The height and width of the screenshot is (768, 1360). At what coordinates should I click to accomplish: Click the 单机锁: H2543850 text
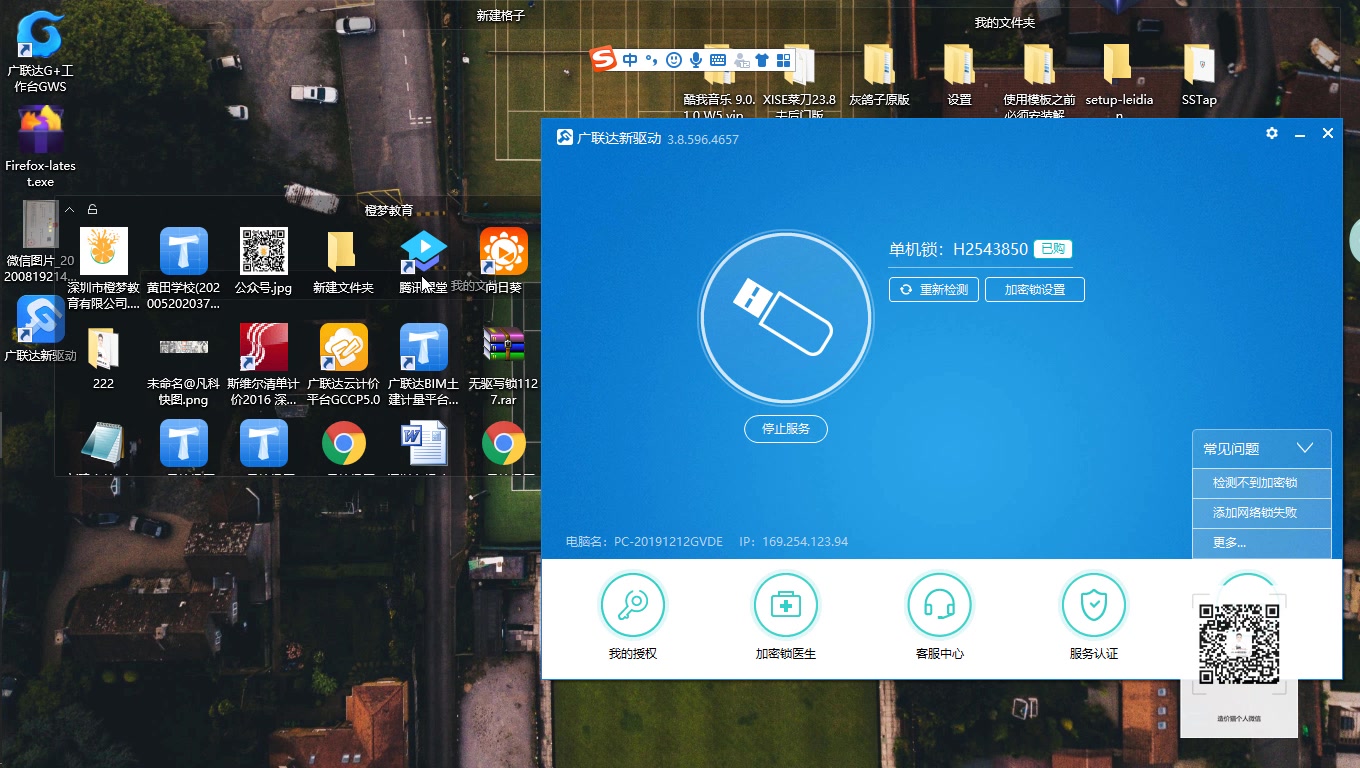(958, 249)
